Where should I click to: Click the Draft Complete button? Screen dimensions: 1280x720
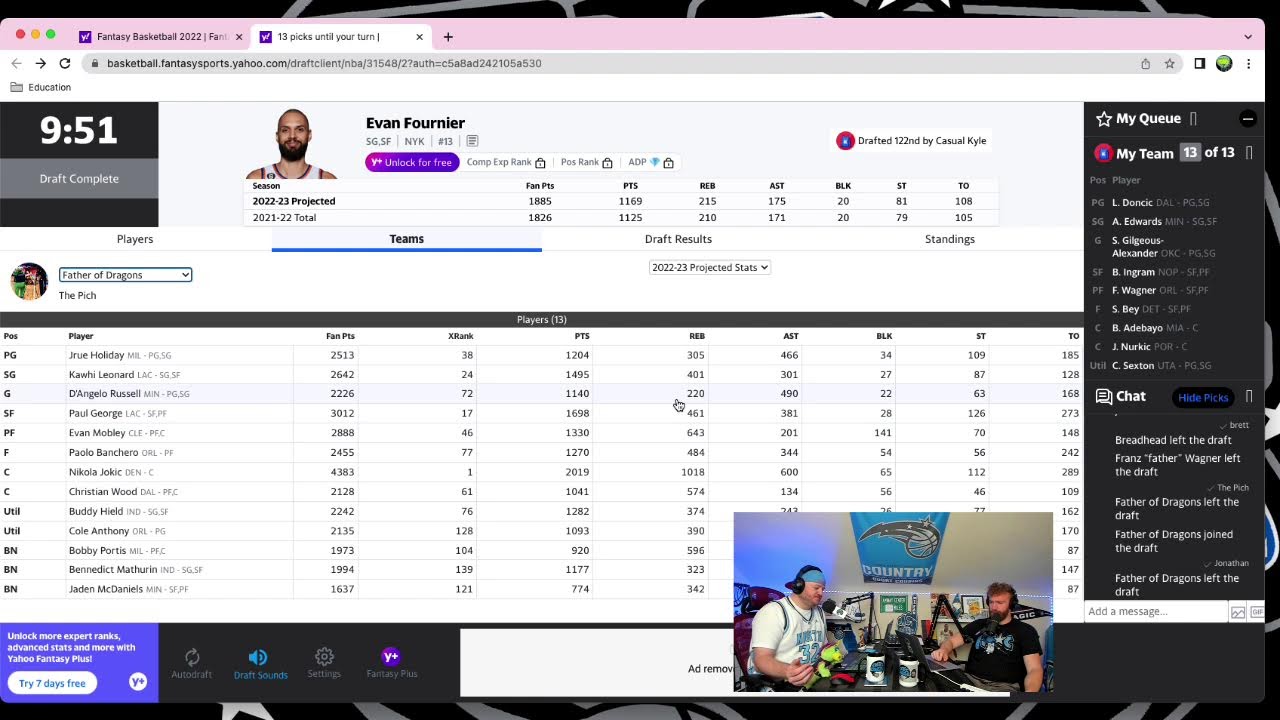pos(79,179)
